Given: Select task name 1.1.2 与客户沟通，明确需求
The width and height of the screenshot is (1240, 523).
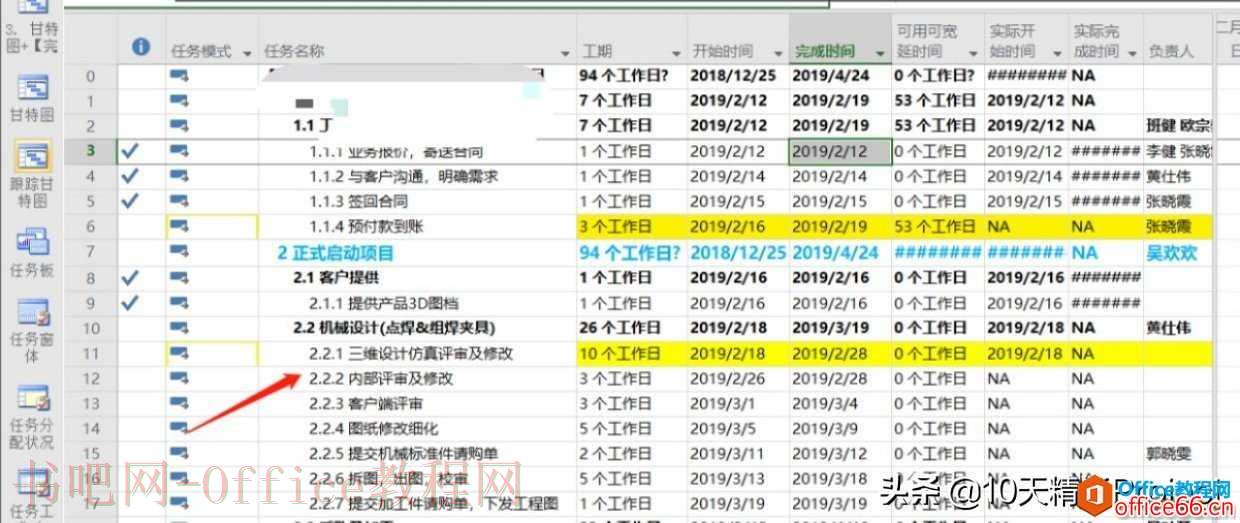Looking at the screenshot, I should [x=403, y=176].
